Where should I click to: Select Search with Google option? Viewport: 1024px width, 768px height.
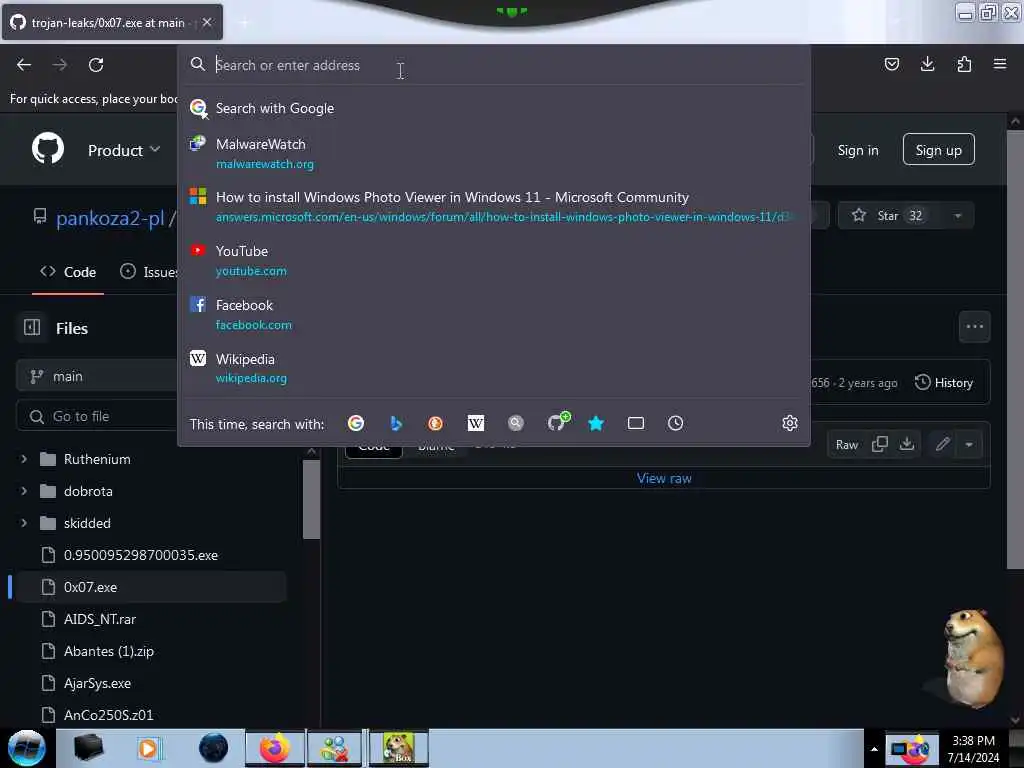point(494,108)
